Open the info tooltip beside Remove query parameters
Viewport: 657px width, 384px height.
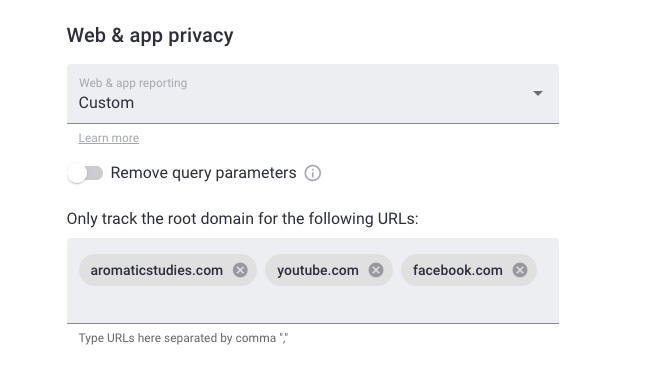tap(313, 173)
